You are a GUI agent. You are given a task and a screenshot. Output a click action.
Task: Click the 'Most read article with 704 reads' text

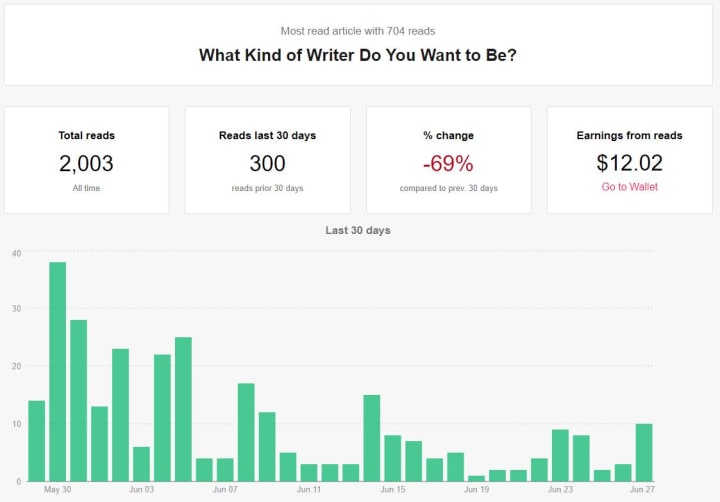click(357, 31)
